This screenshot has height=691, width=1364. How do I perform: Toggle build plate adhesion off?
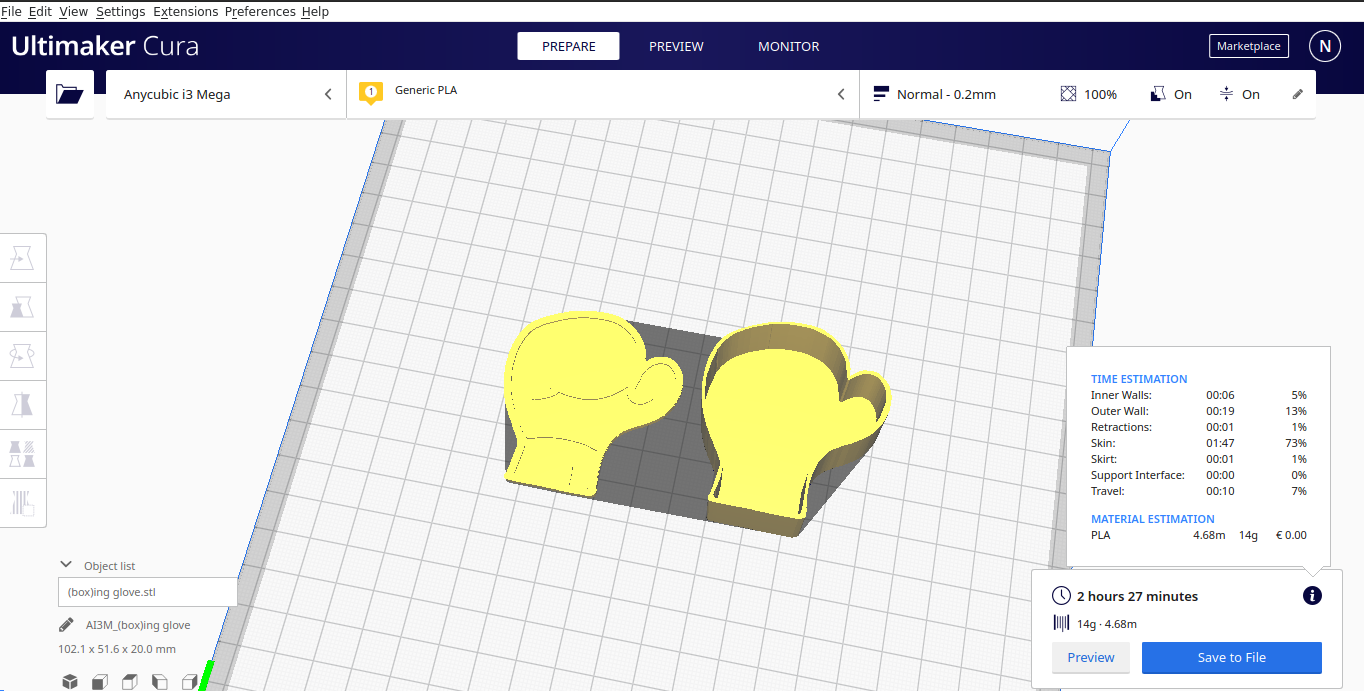(x=1240, y=93)
